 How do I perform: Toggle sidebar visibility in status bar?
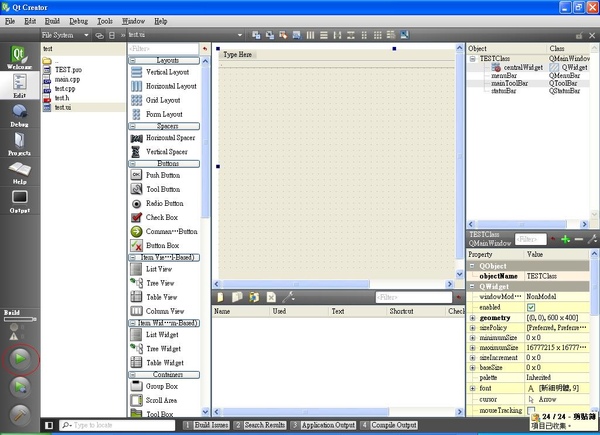(49, 425)
